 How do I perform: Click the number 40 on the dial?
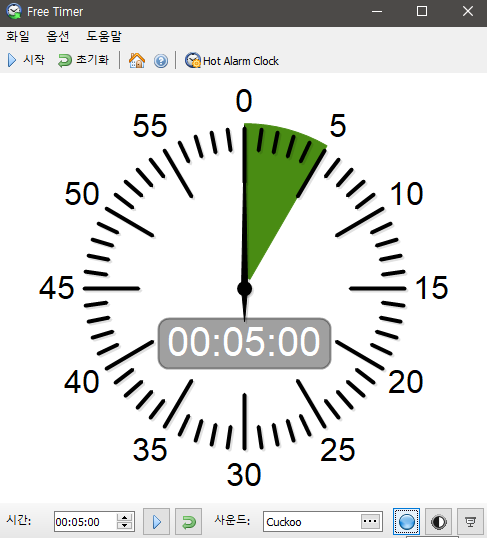pos(82,382)
